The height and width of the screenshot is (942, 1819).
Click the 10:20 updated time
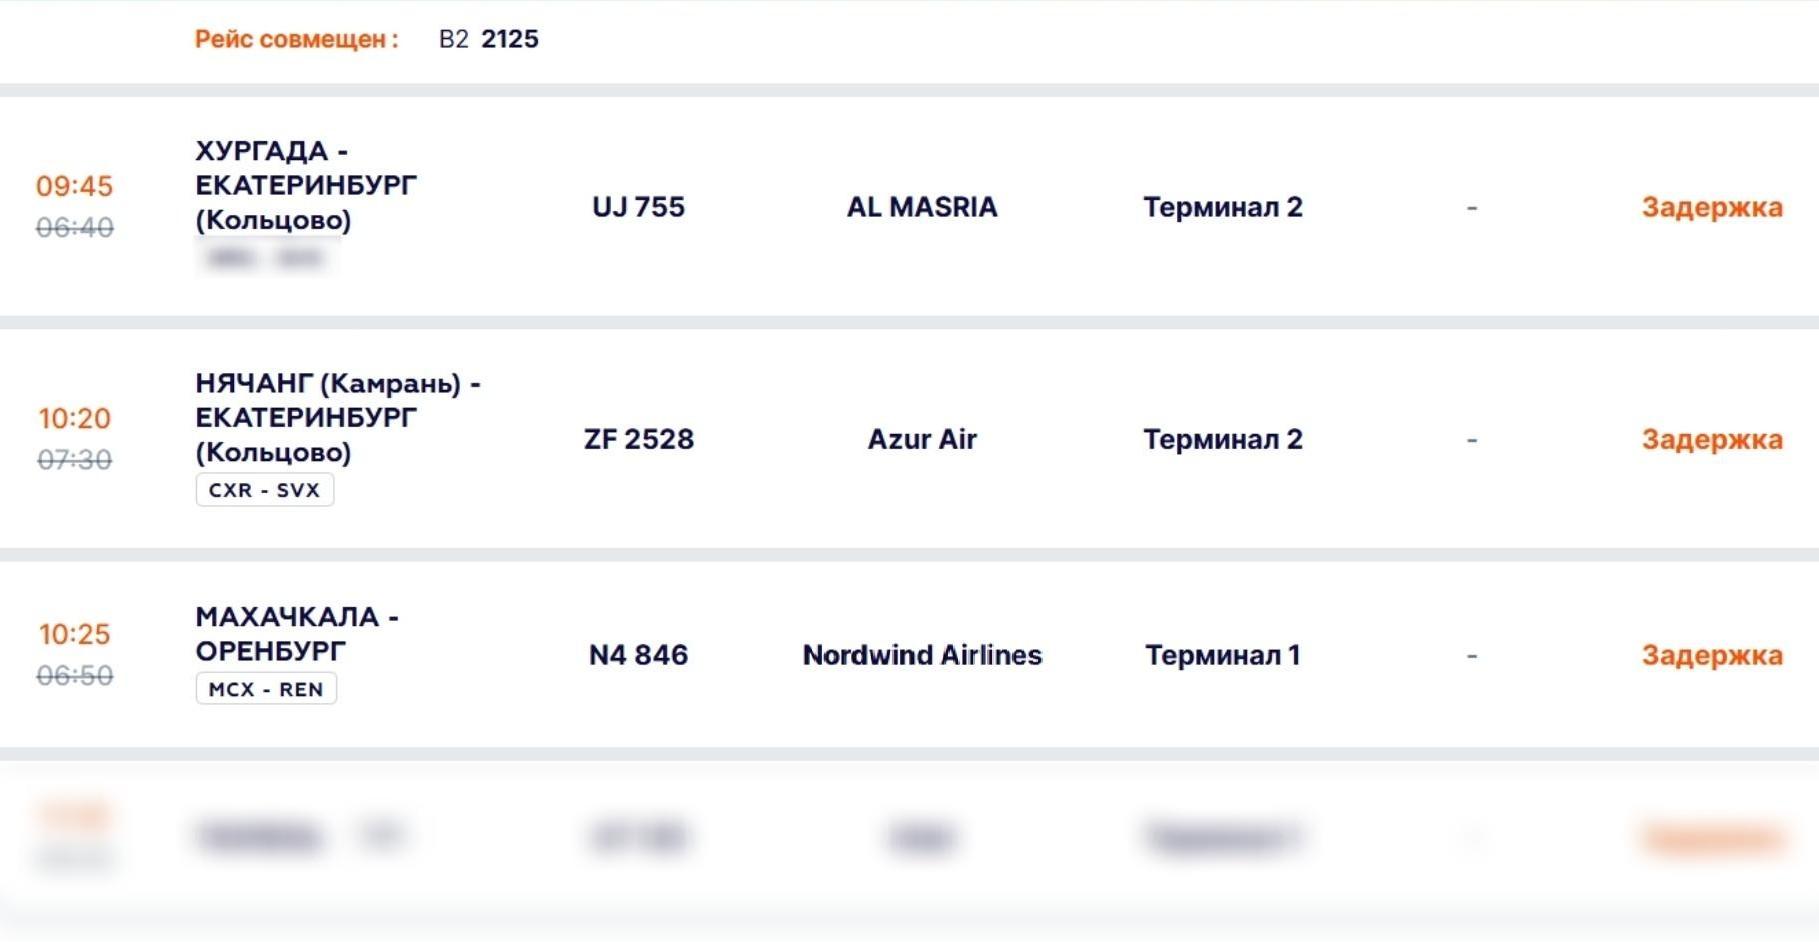[x=74, y=418]
